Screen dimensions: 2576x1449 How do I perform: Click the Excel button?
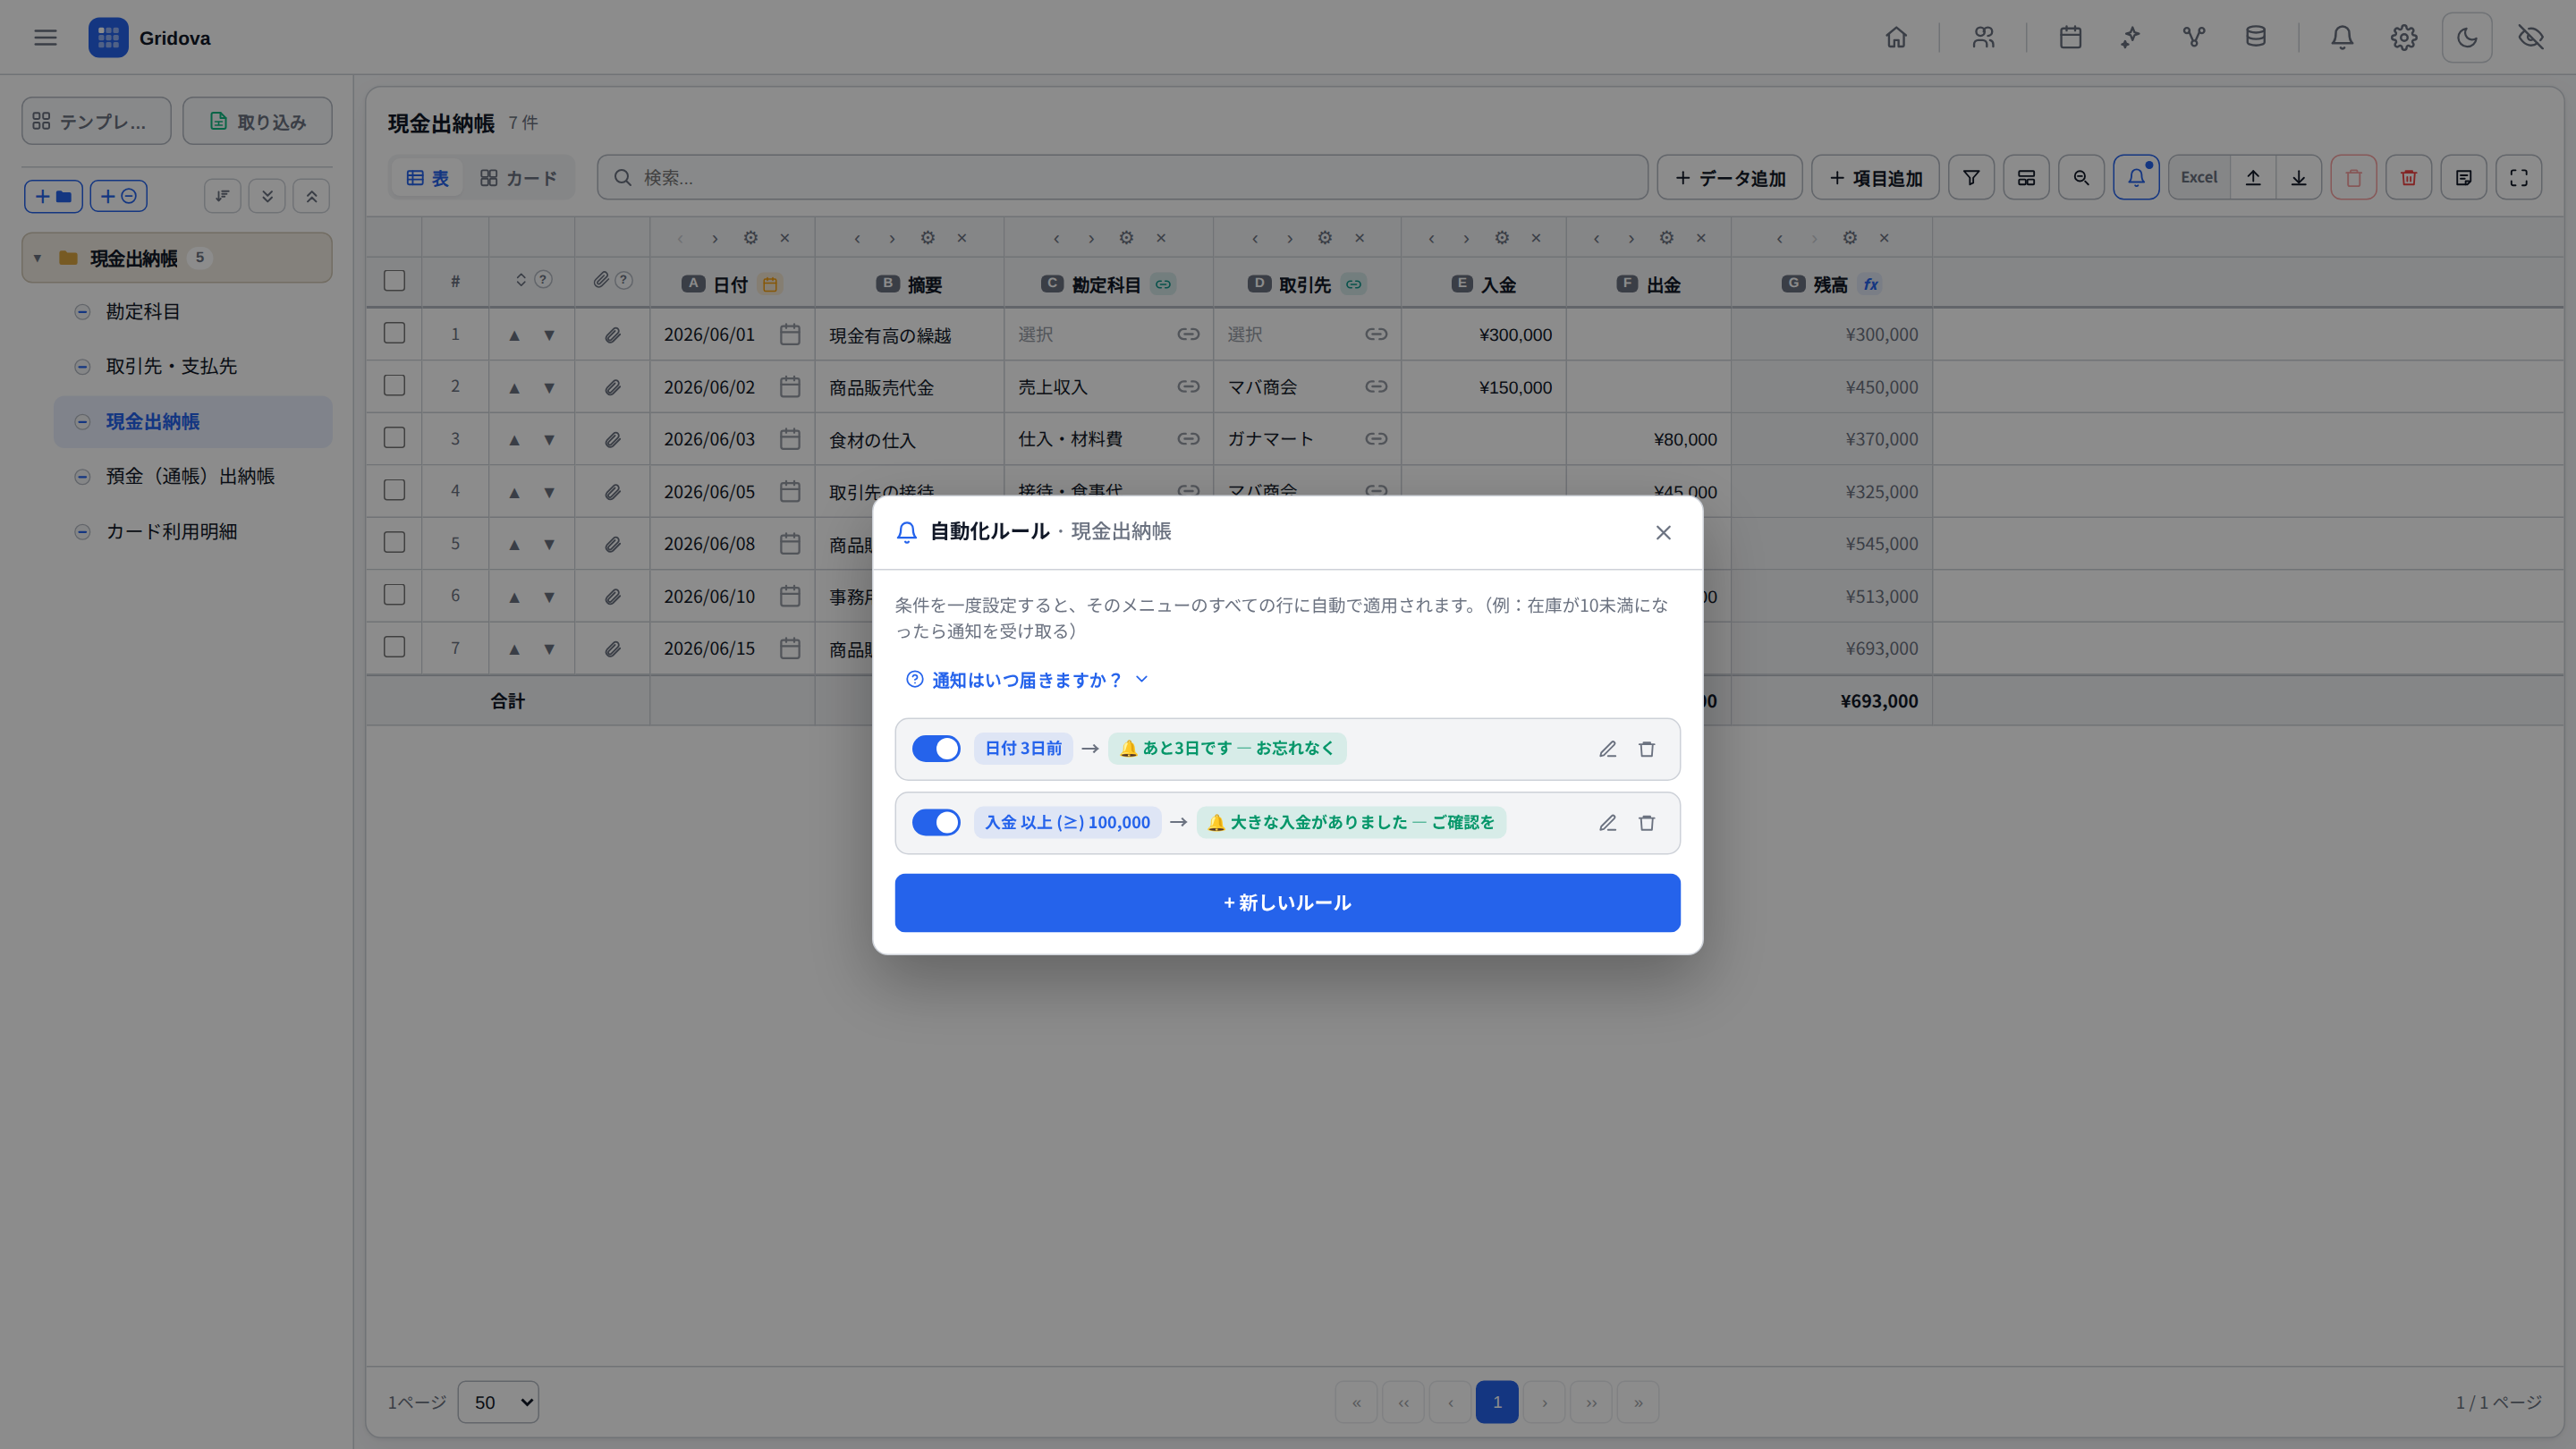click(x=2199, y=177)
